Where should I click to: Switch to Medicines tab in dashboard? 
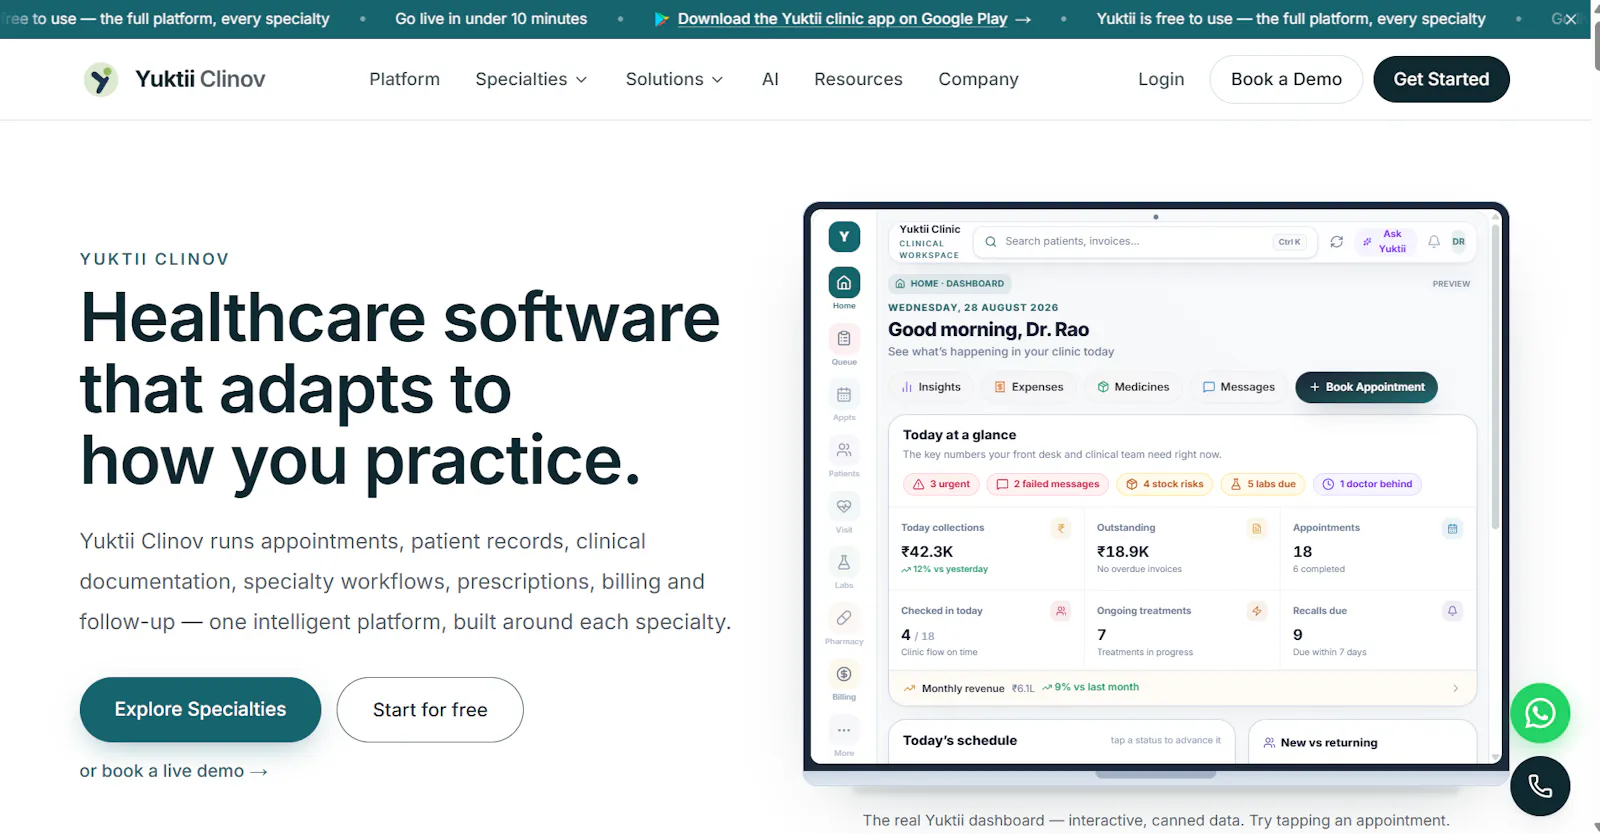(1133, 387)
